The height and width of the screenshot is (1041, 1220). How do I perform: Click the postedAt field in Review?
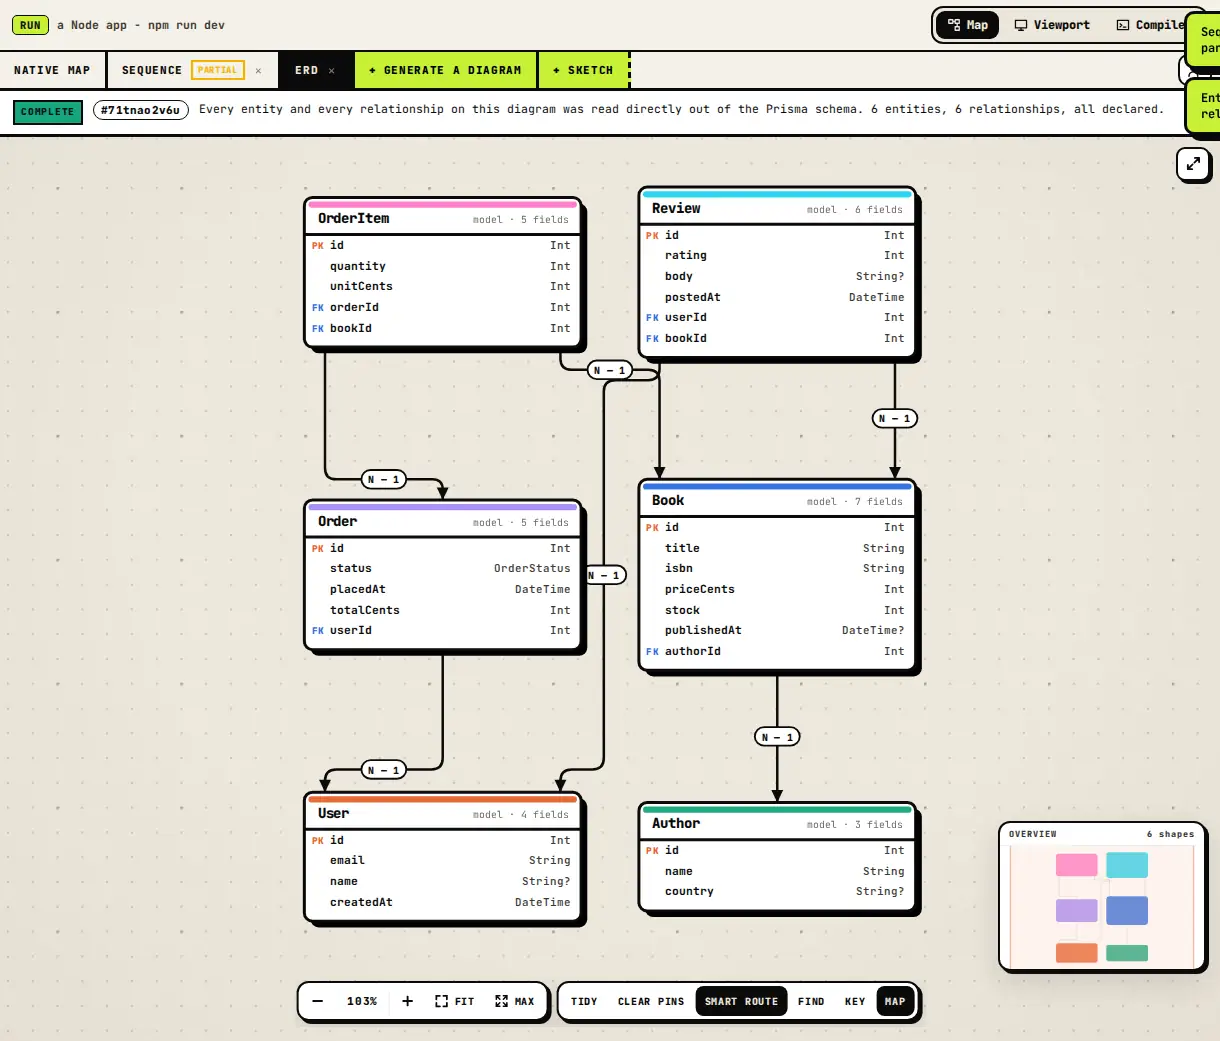tap(777, 297)
